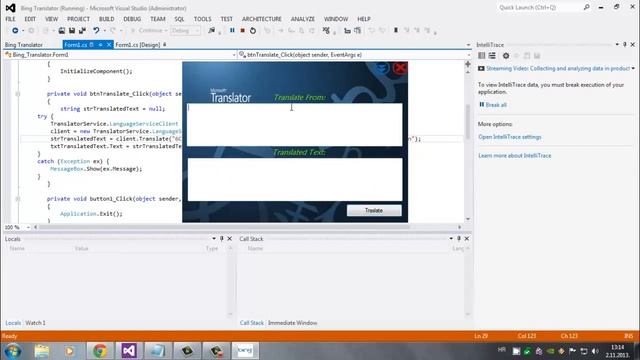Switch to Form1.cs [Design] tab
The width and height of the screenshot is (640, 360).
pos(138,45)
